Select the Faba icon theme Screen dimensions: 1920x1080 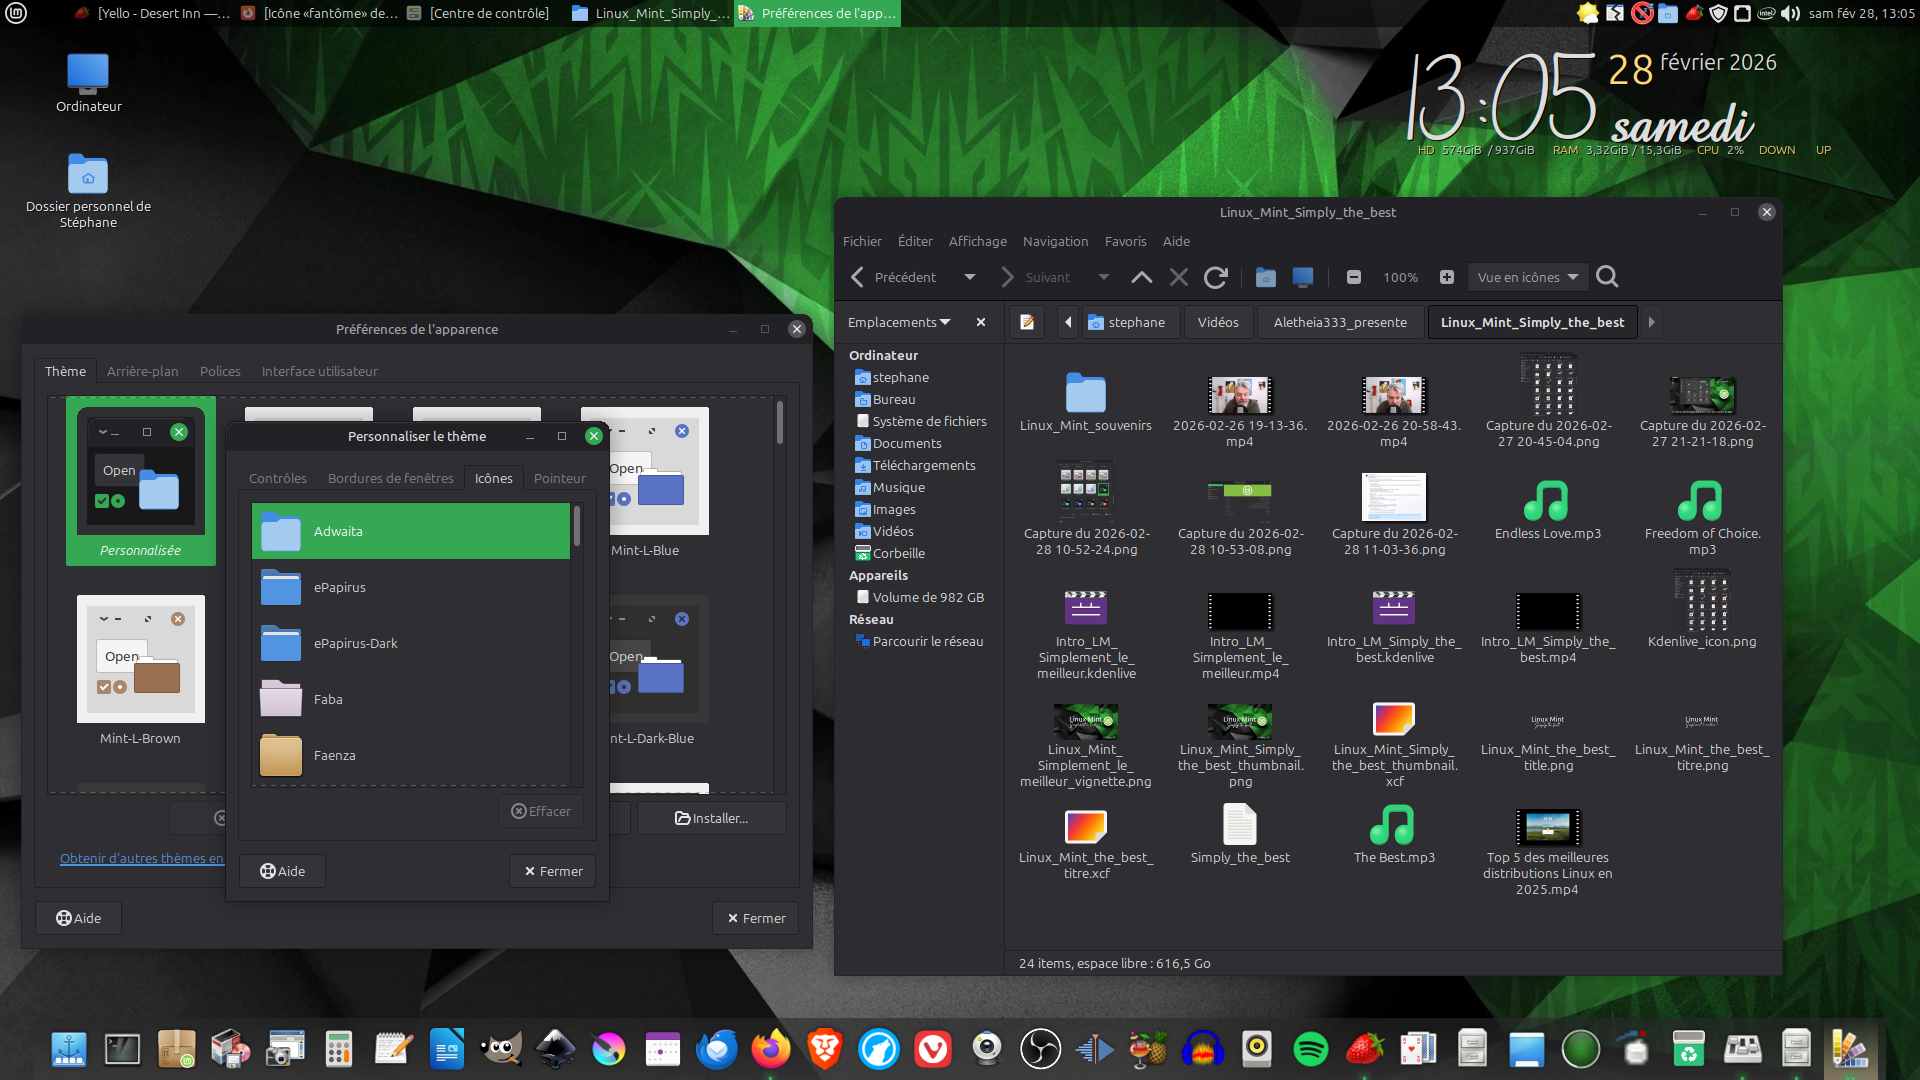tap(411, 699)
